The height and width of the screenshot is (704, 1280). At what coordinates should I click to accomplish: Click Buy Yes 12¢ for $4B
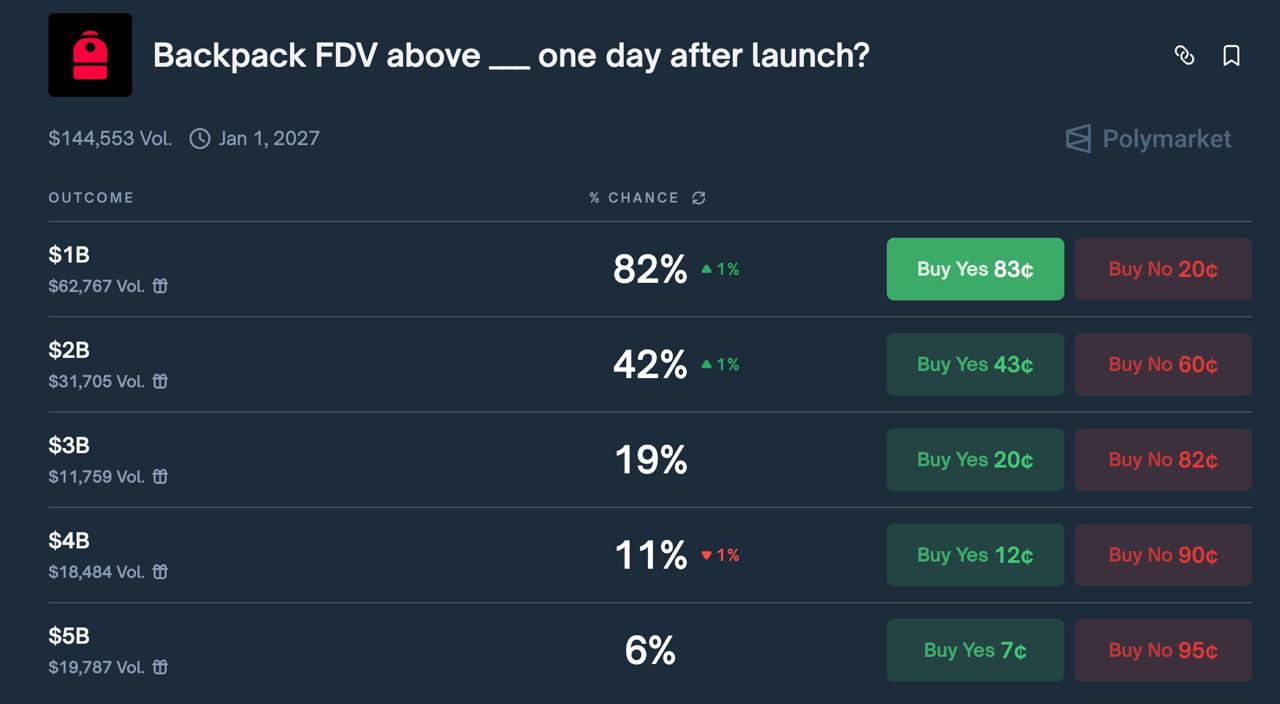point(975,555)
